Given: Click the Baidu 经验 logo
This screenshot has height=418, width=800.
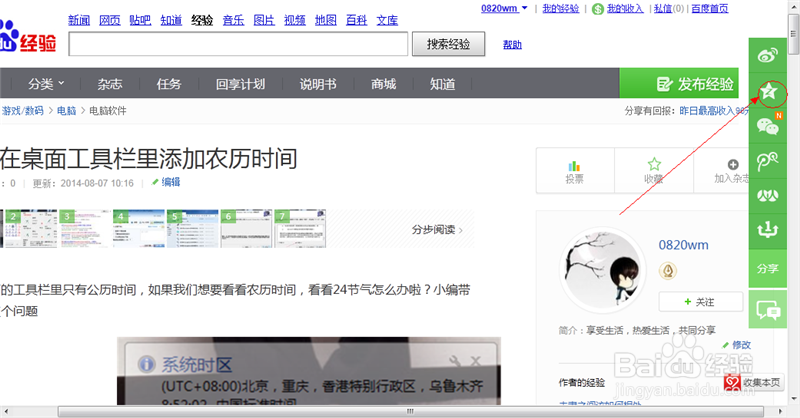Looking at the screenshot, I should [x=28, y=37].
